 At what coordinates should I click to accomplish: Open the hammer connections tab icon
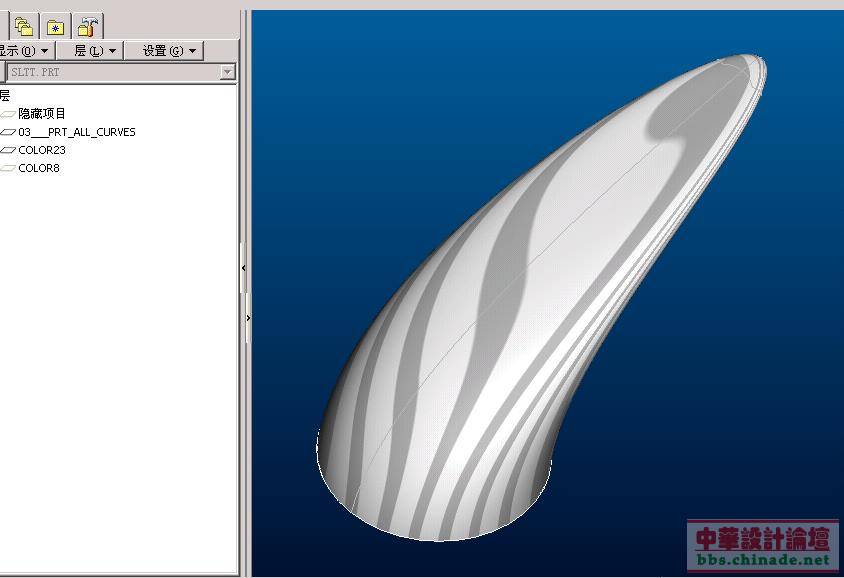pos(88,27)
